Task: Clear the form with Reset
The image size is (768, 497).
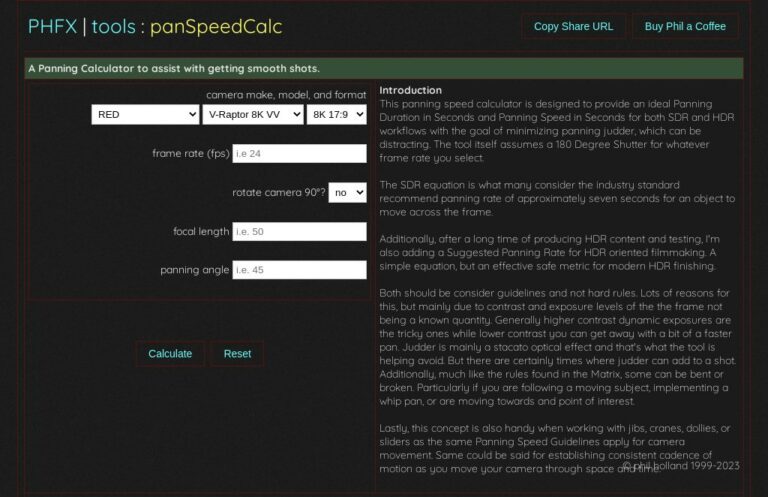Action: coord(237,354)
